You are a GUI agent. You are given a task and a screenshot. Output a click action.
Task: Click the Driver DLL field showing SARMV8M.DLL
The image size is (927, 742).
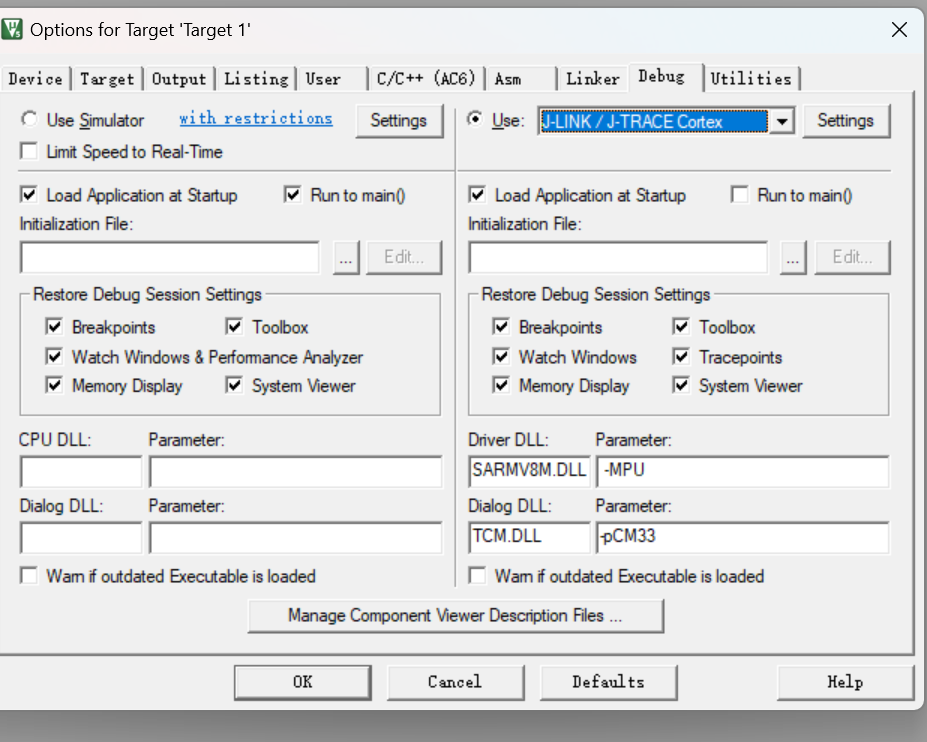click(529, 471)
